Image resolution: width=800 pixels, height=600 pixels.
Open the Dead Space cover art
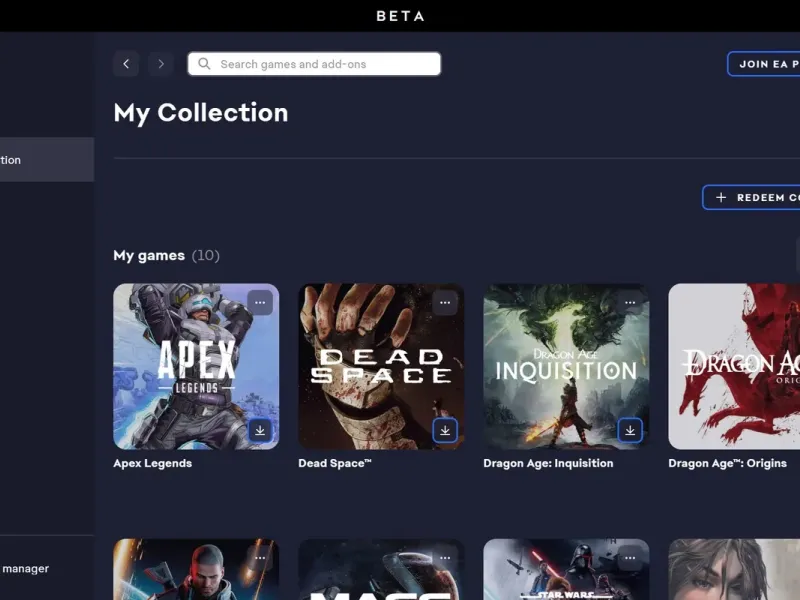[x=381, y=366]
